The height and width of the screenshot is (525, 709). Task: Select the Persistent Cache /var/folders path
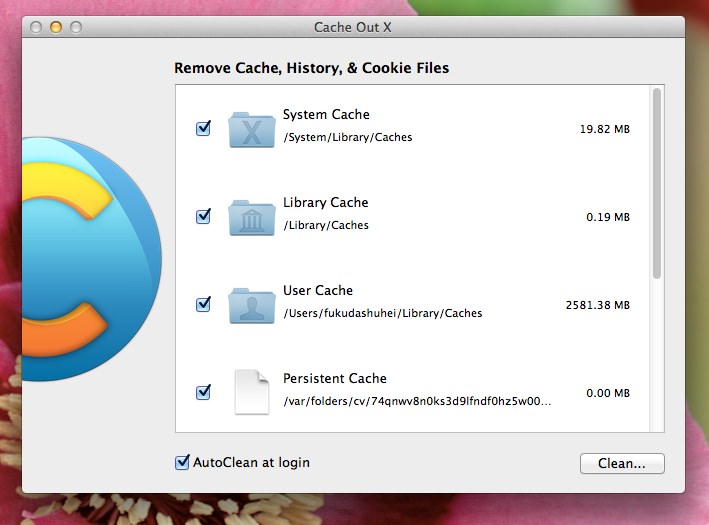pyautogui.click(x=417, y=401)
